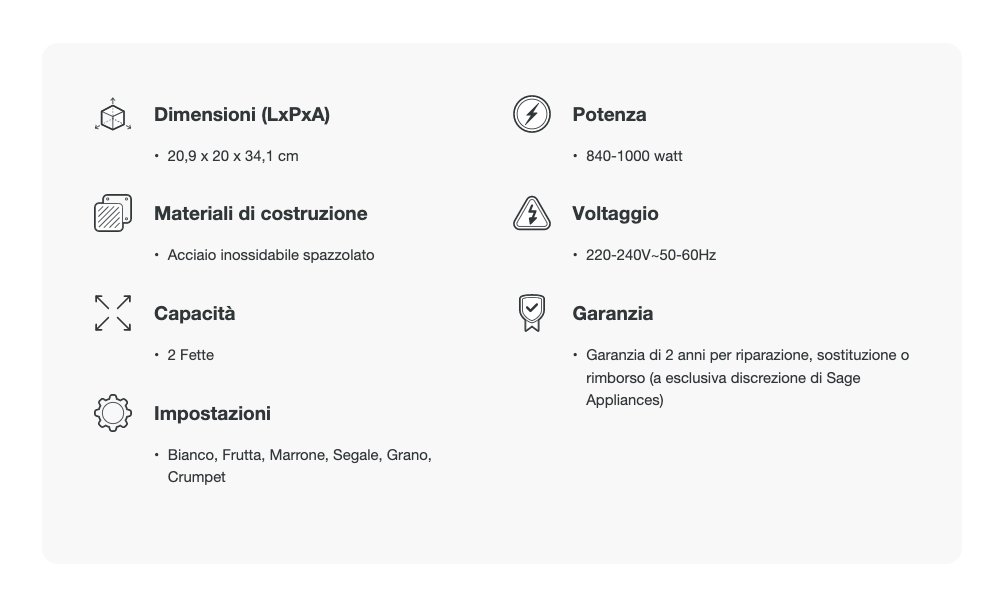The width and height of the screenshot is (1007, 602).
Task: Click the brushed steel materials icon
Action: (x=112, y=213)
